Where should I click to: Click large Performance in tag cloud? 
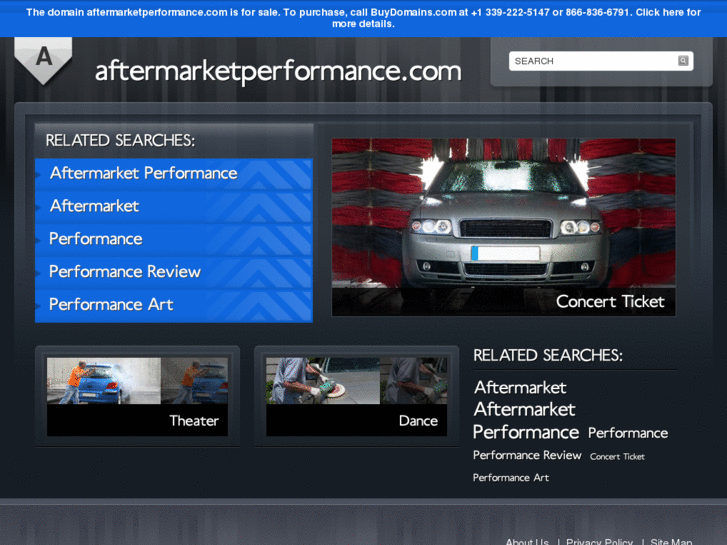click(526, 432)
